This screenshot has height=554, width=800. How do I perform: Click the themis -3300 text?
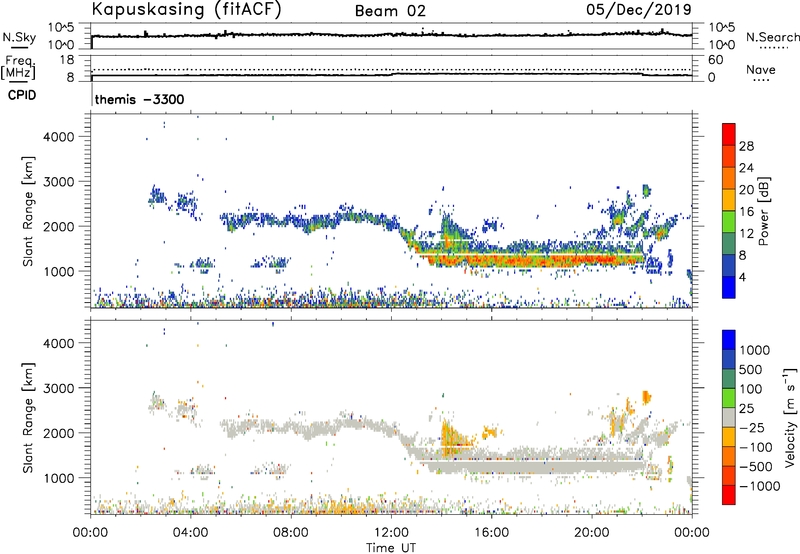pyautogui.click(x=139, y=99)
